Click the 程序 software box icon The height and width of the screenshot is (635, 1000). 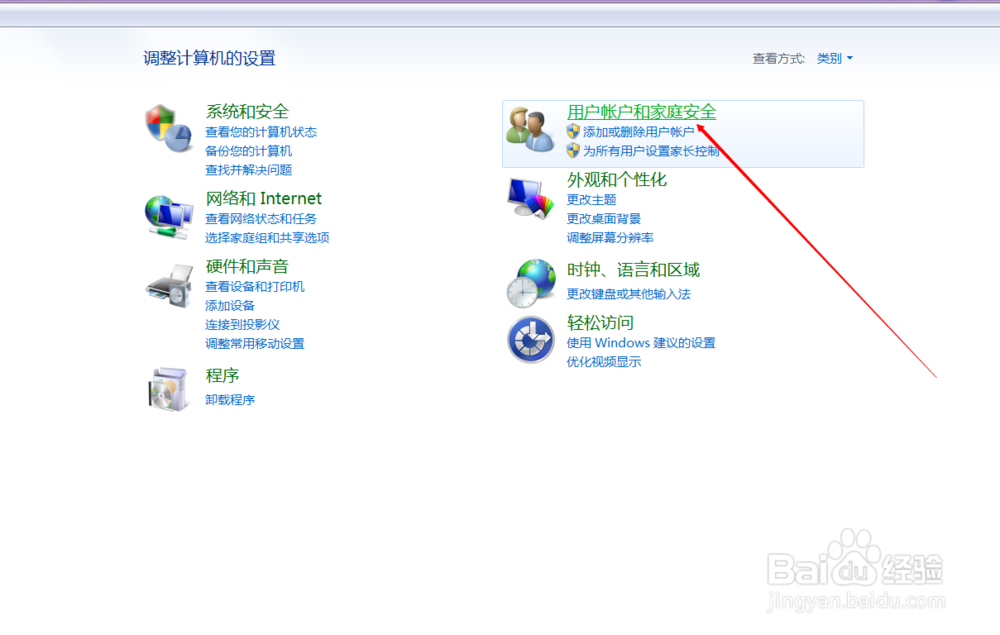click(x=168, y=390)
